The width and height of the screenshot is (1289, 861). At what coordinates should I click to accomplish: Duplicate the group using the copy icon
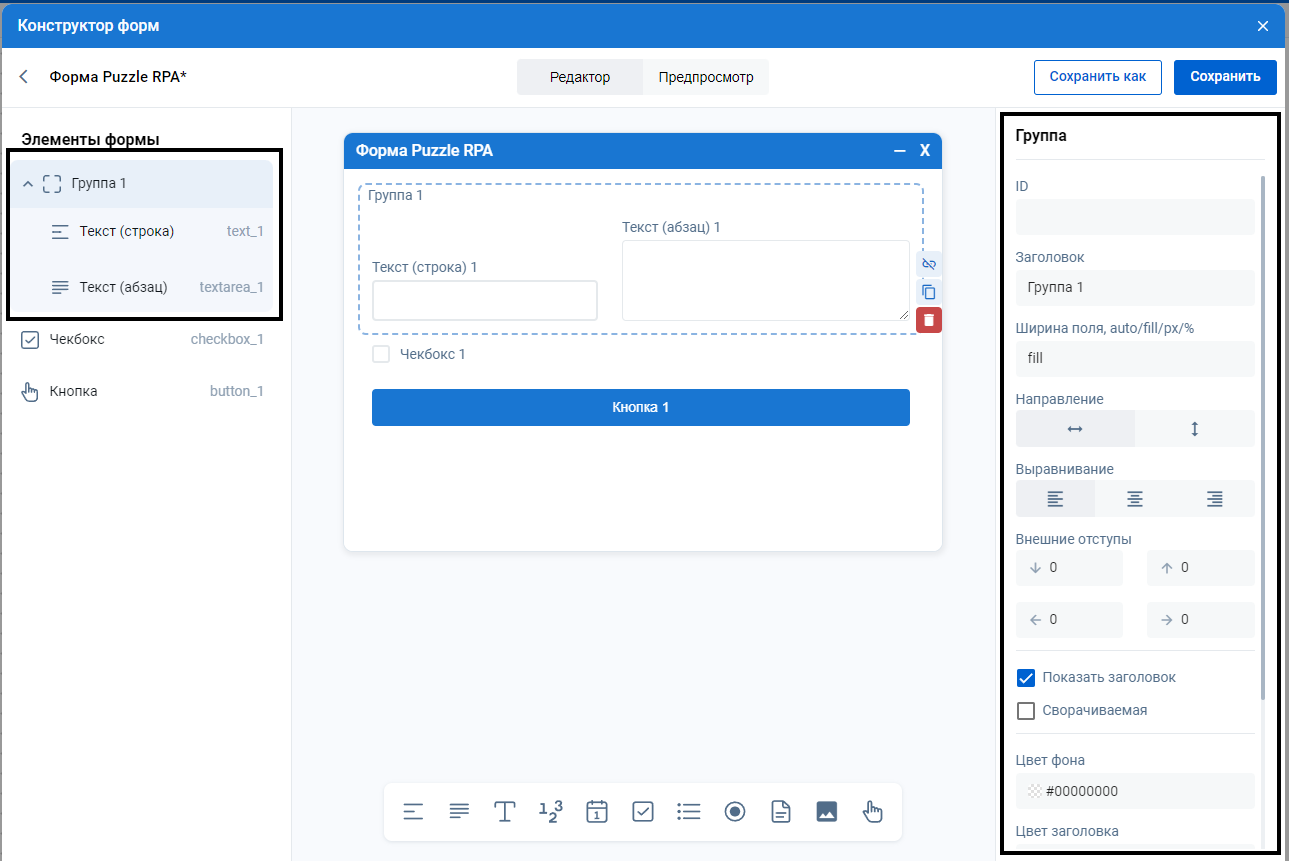tap(929, 292)
